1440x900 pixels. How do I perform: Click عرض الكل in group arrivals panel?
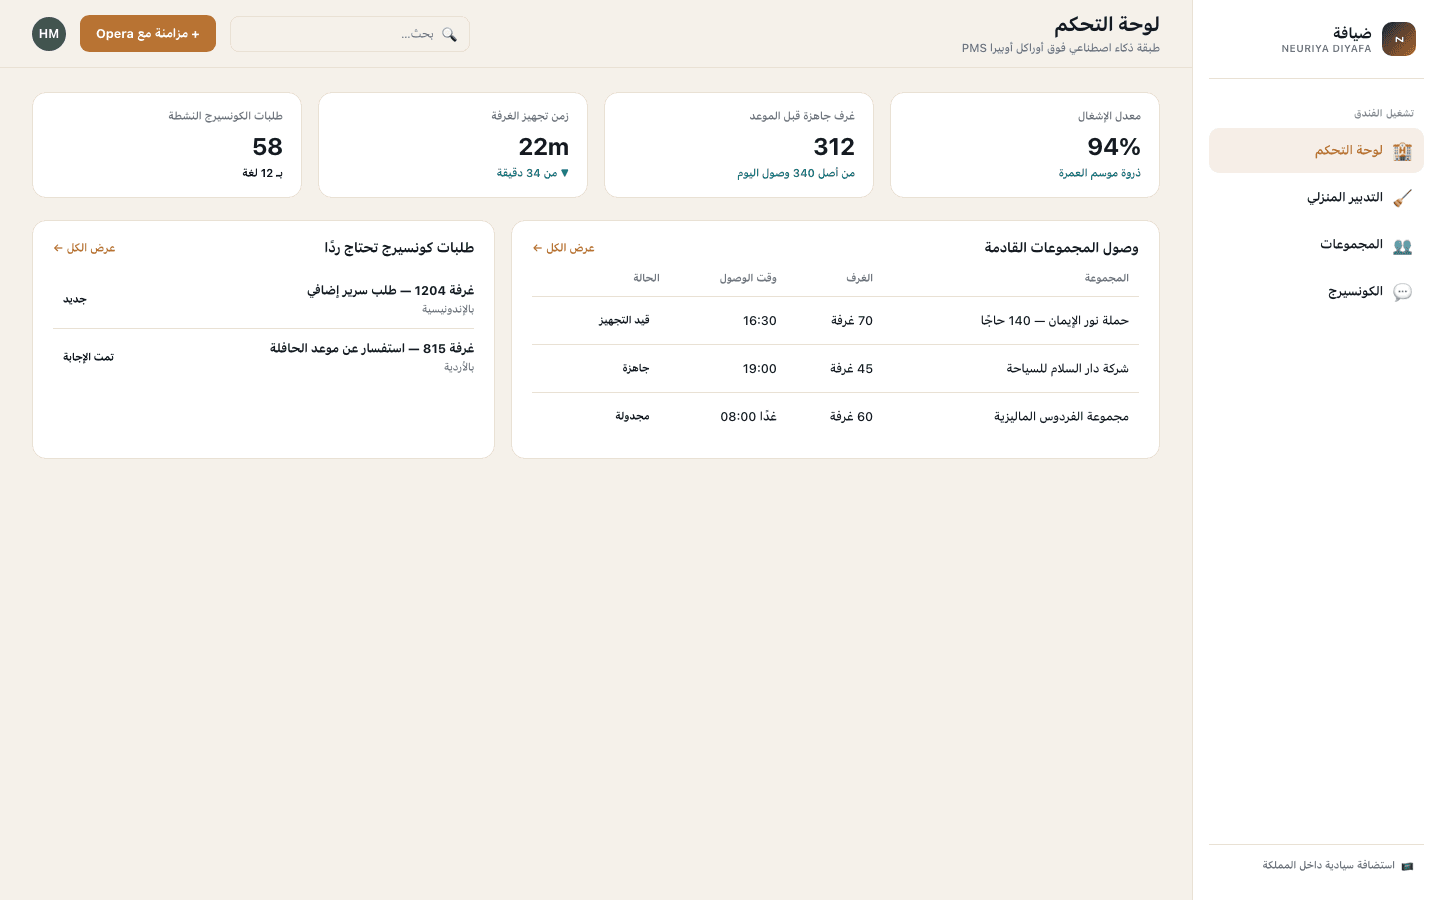pos(564,248)
